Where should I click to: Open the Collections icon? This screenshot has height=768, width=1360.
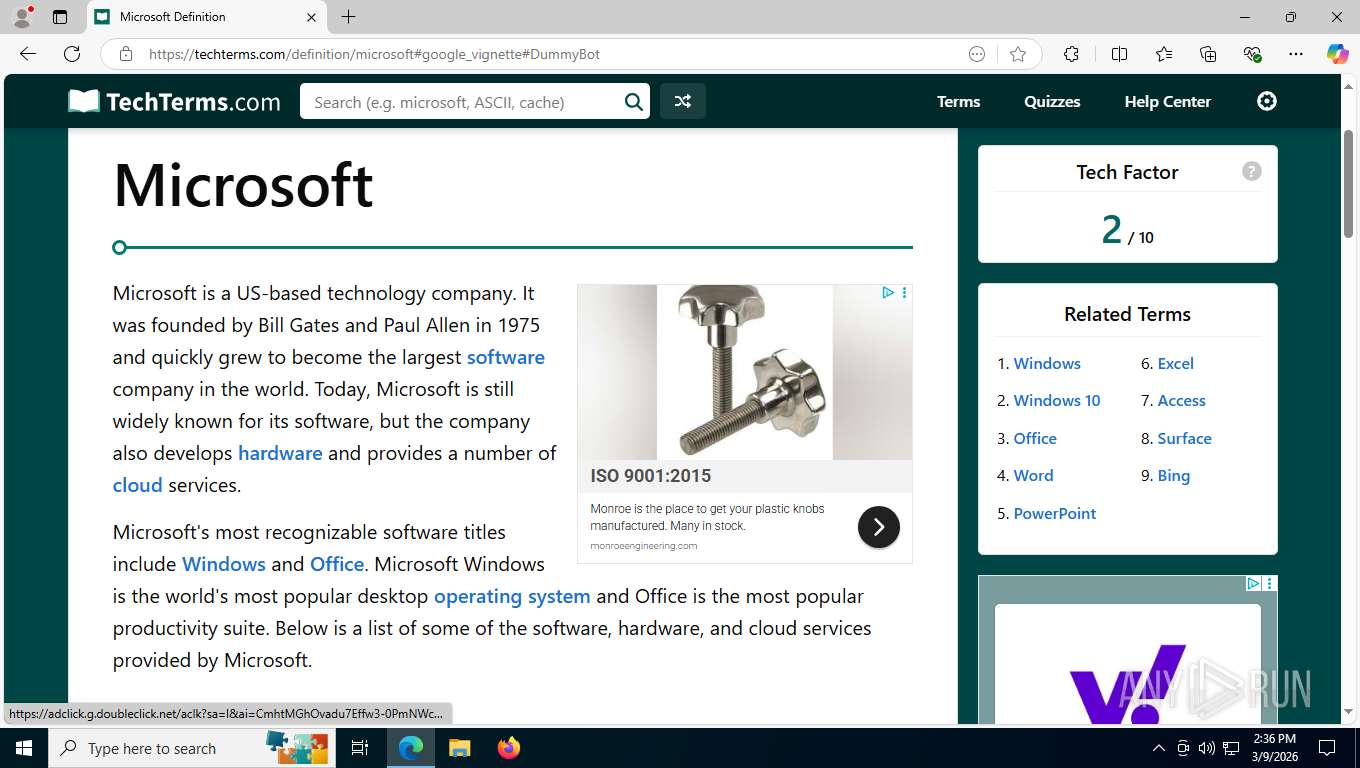tap(1208, 54)
